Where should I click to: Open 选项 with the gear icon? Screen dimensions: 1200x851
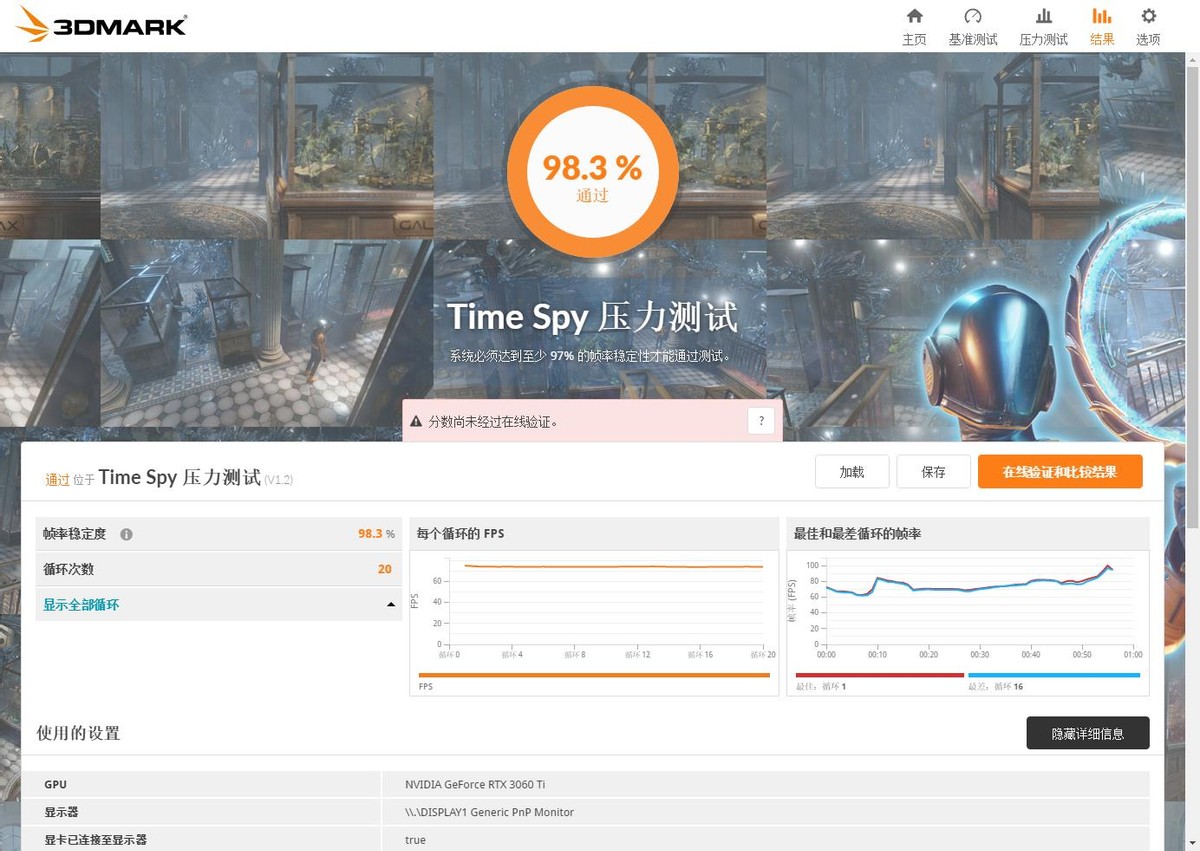[x=1148, y=25]
